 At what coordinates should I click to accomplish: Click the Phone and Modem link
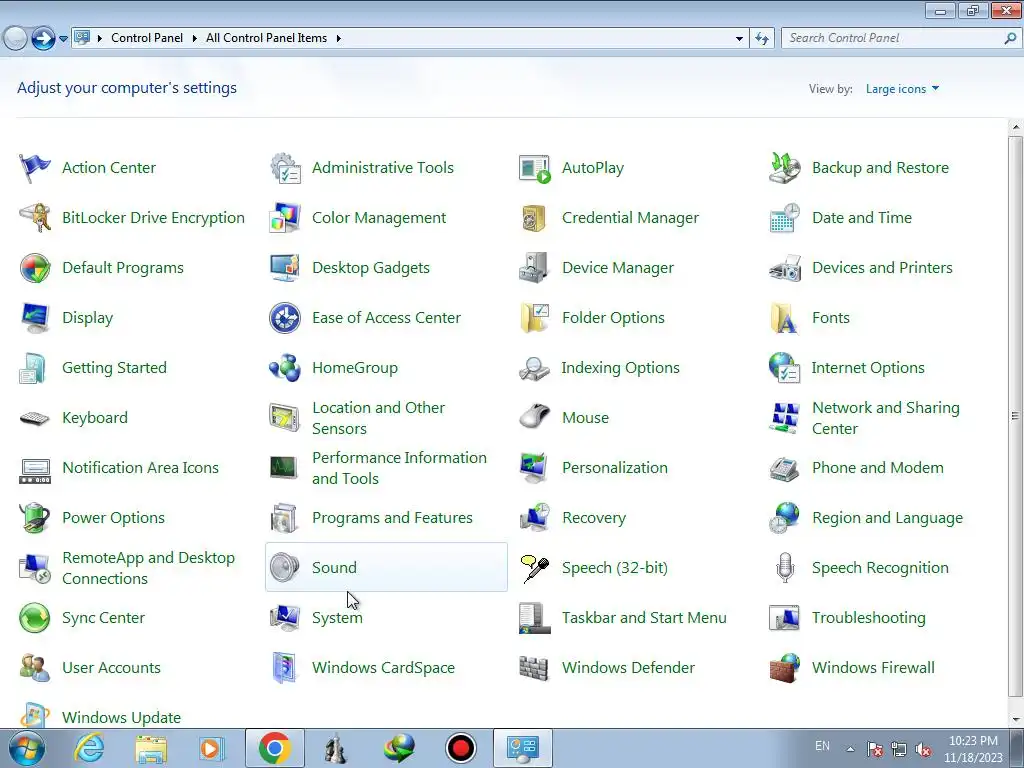(x=878, y=468)
